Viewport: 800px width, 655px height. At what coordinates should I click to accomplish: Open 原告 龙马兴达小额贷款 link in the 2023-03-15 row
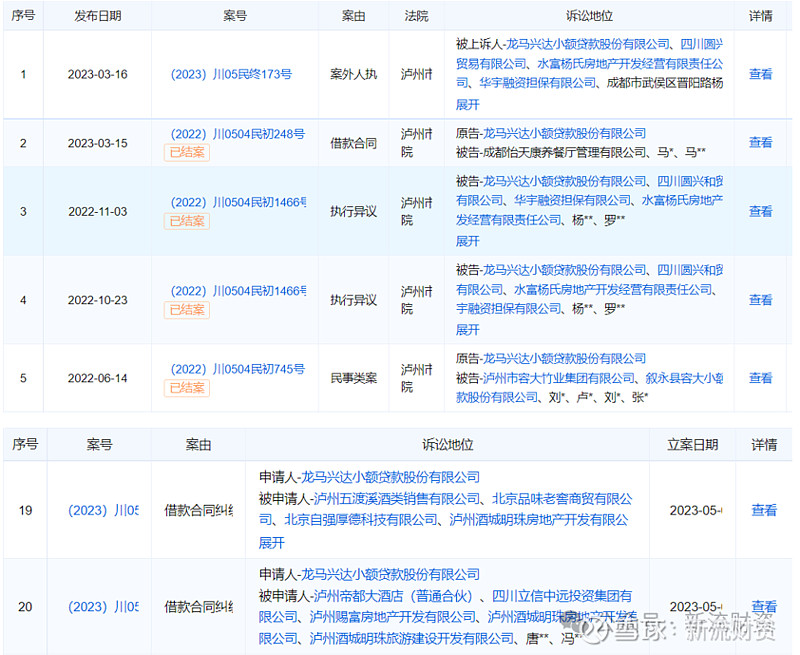tap(564, 134)
